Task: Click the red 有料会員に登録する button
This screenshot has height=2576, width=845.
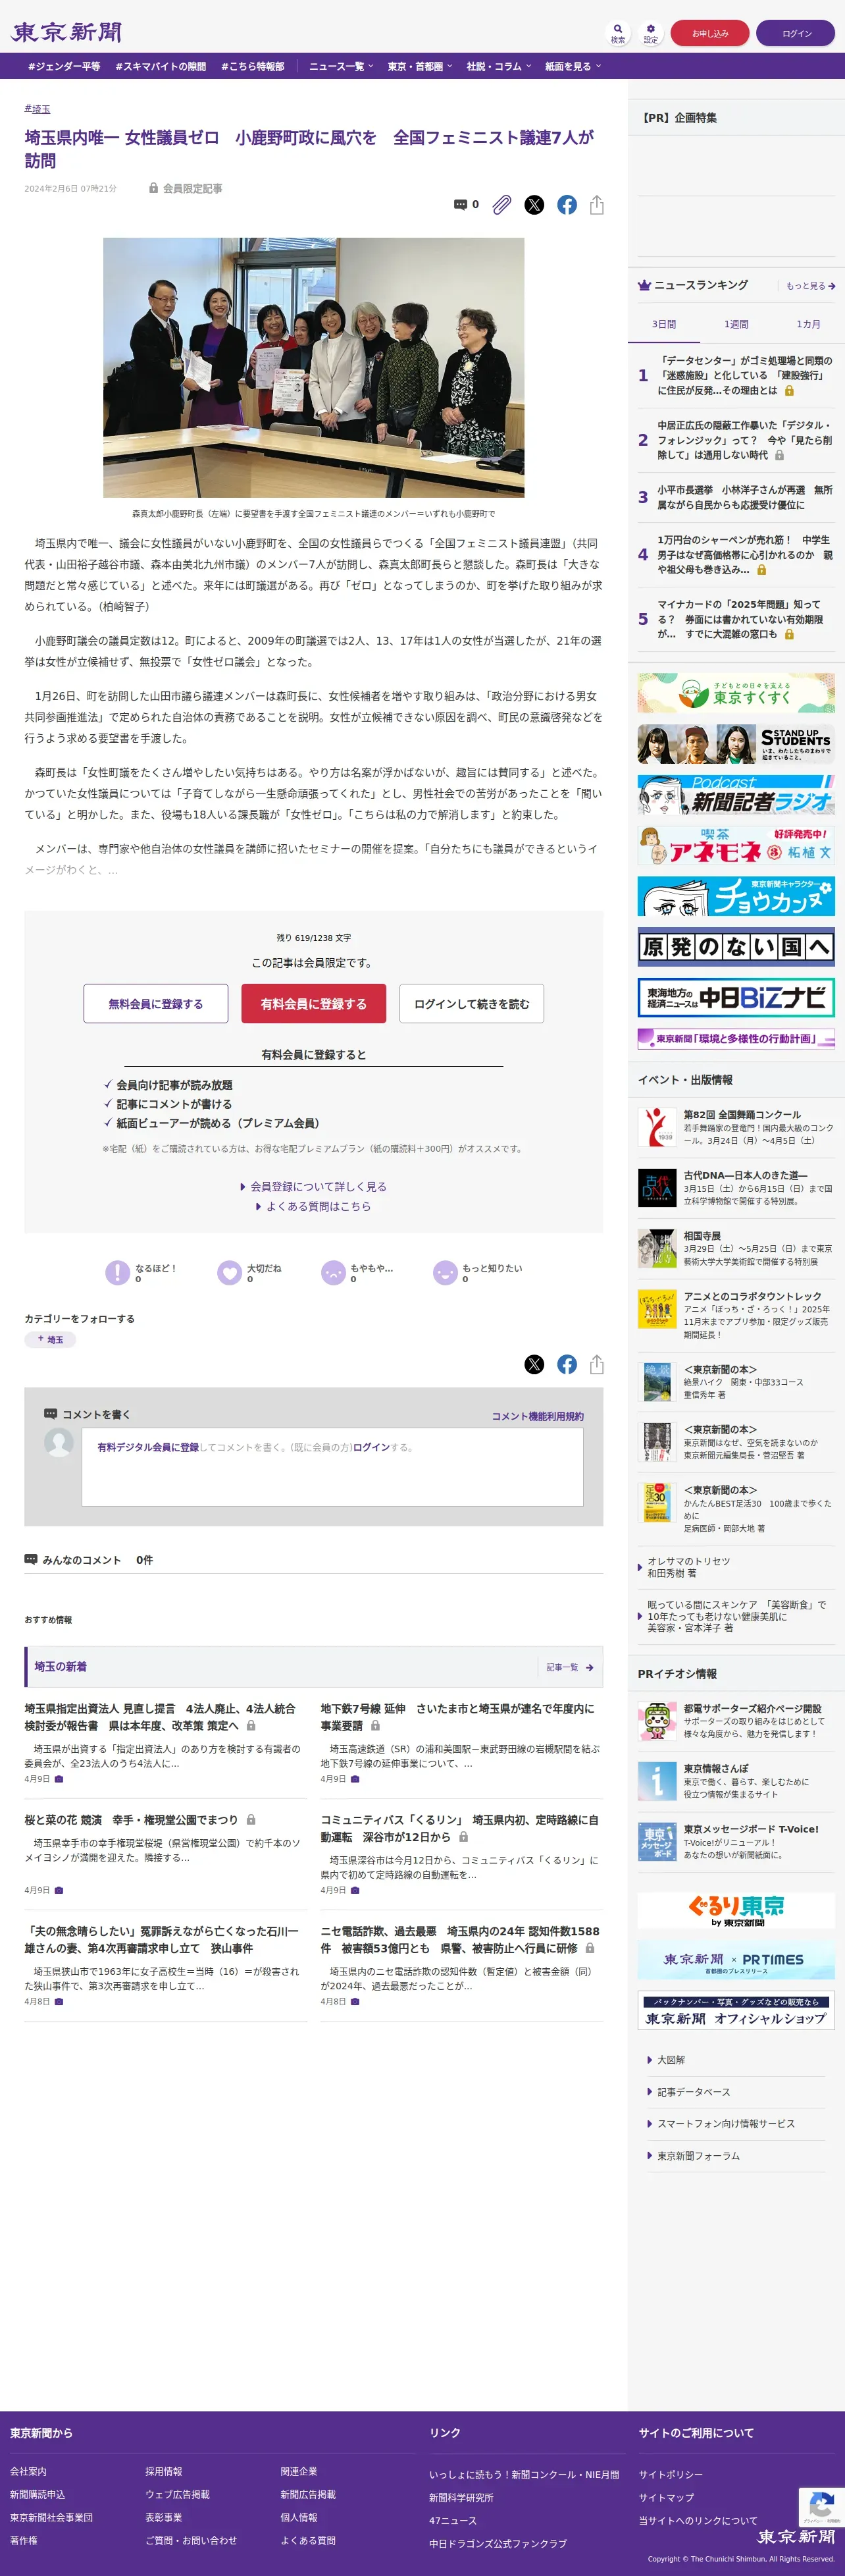Action: (313, 1004)
